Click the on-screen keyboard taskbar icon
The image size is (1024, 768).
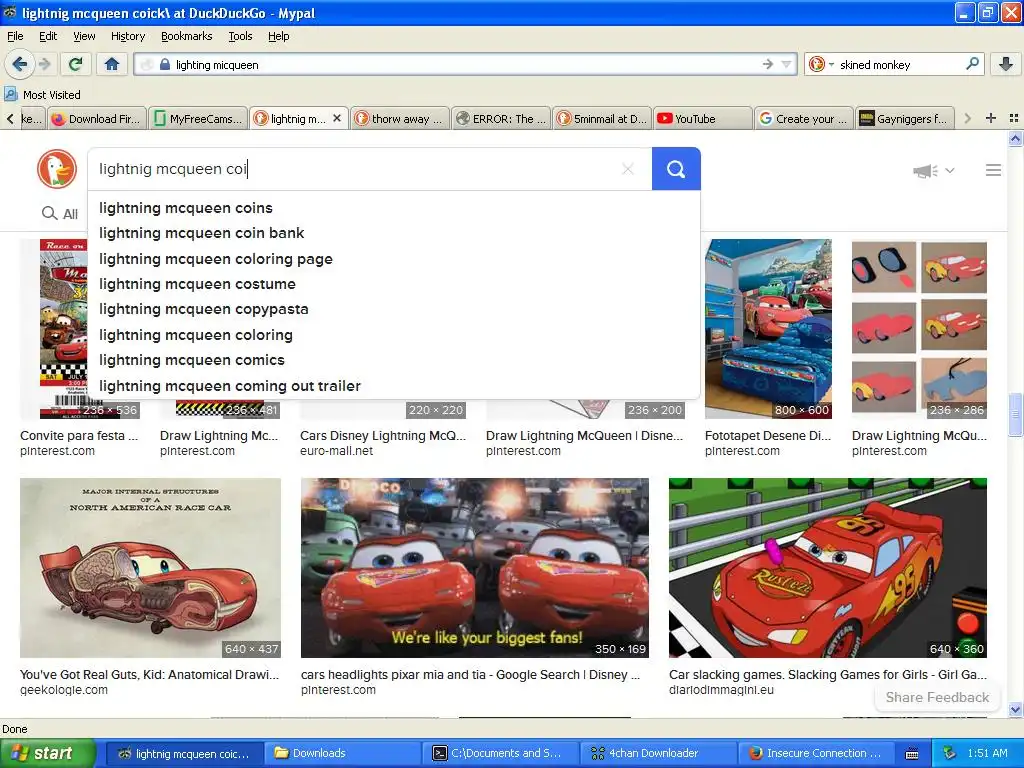pyautogui.click(x=912, y=754)
